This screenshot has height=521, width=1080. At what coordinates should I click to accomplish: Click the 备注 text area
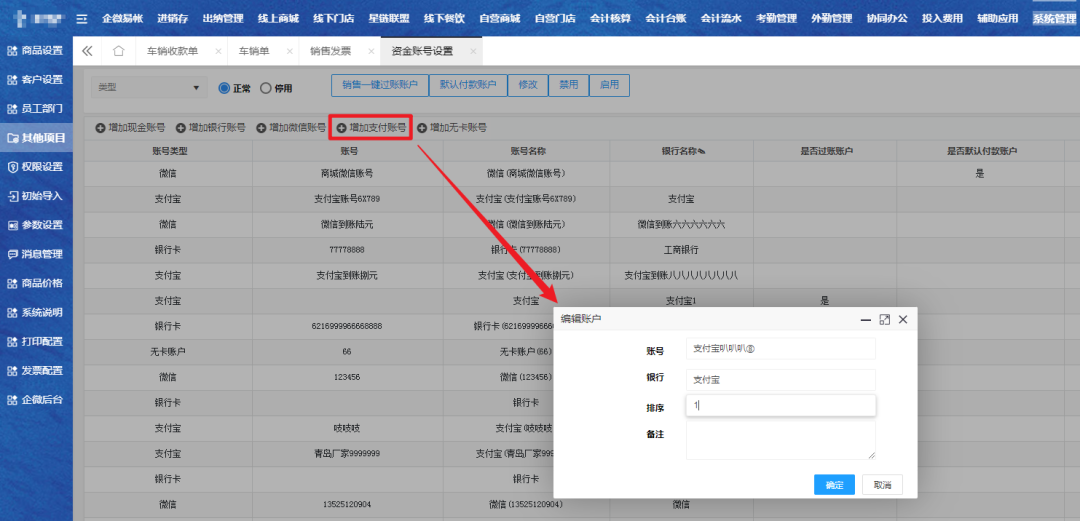[780, 440]
